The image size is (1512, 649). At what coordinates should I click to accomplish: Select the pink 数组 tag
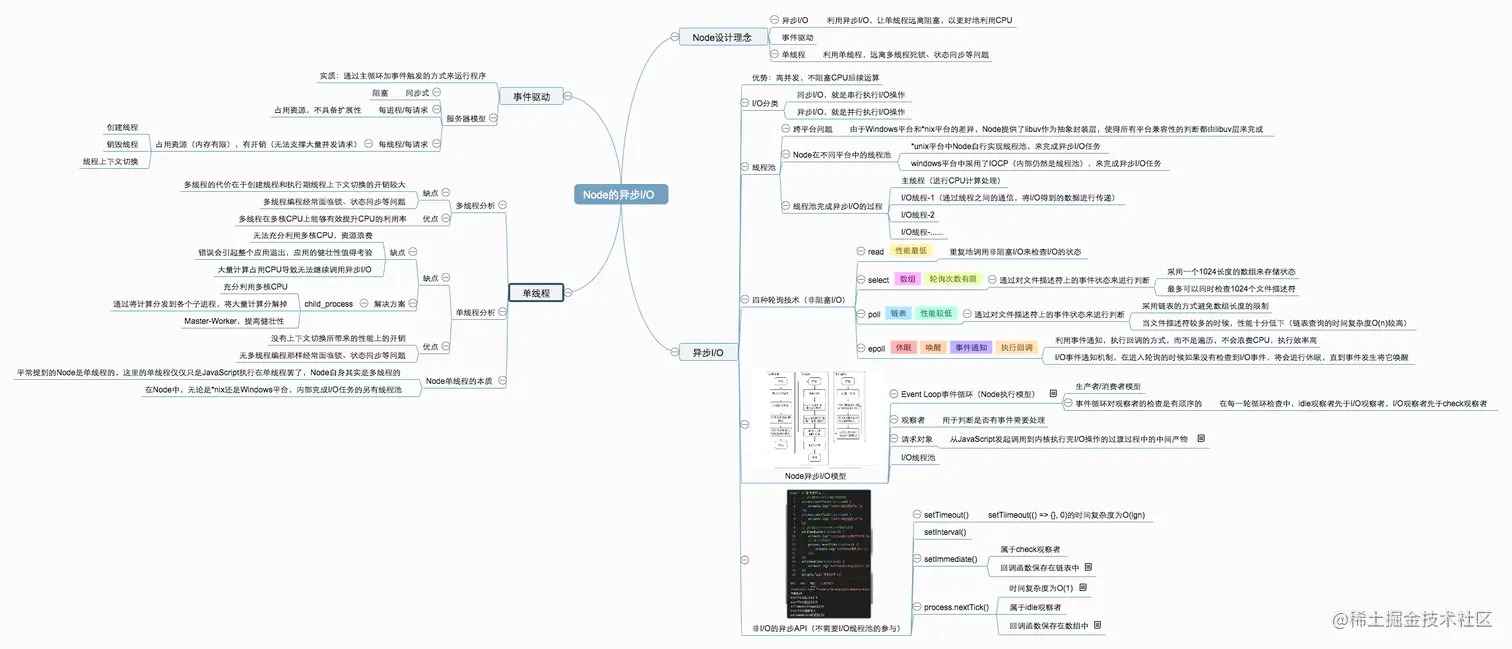[907, 280]
